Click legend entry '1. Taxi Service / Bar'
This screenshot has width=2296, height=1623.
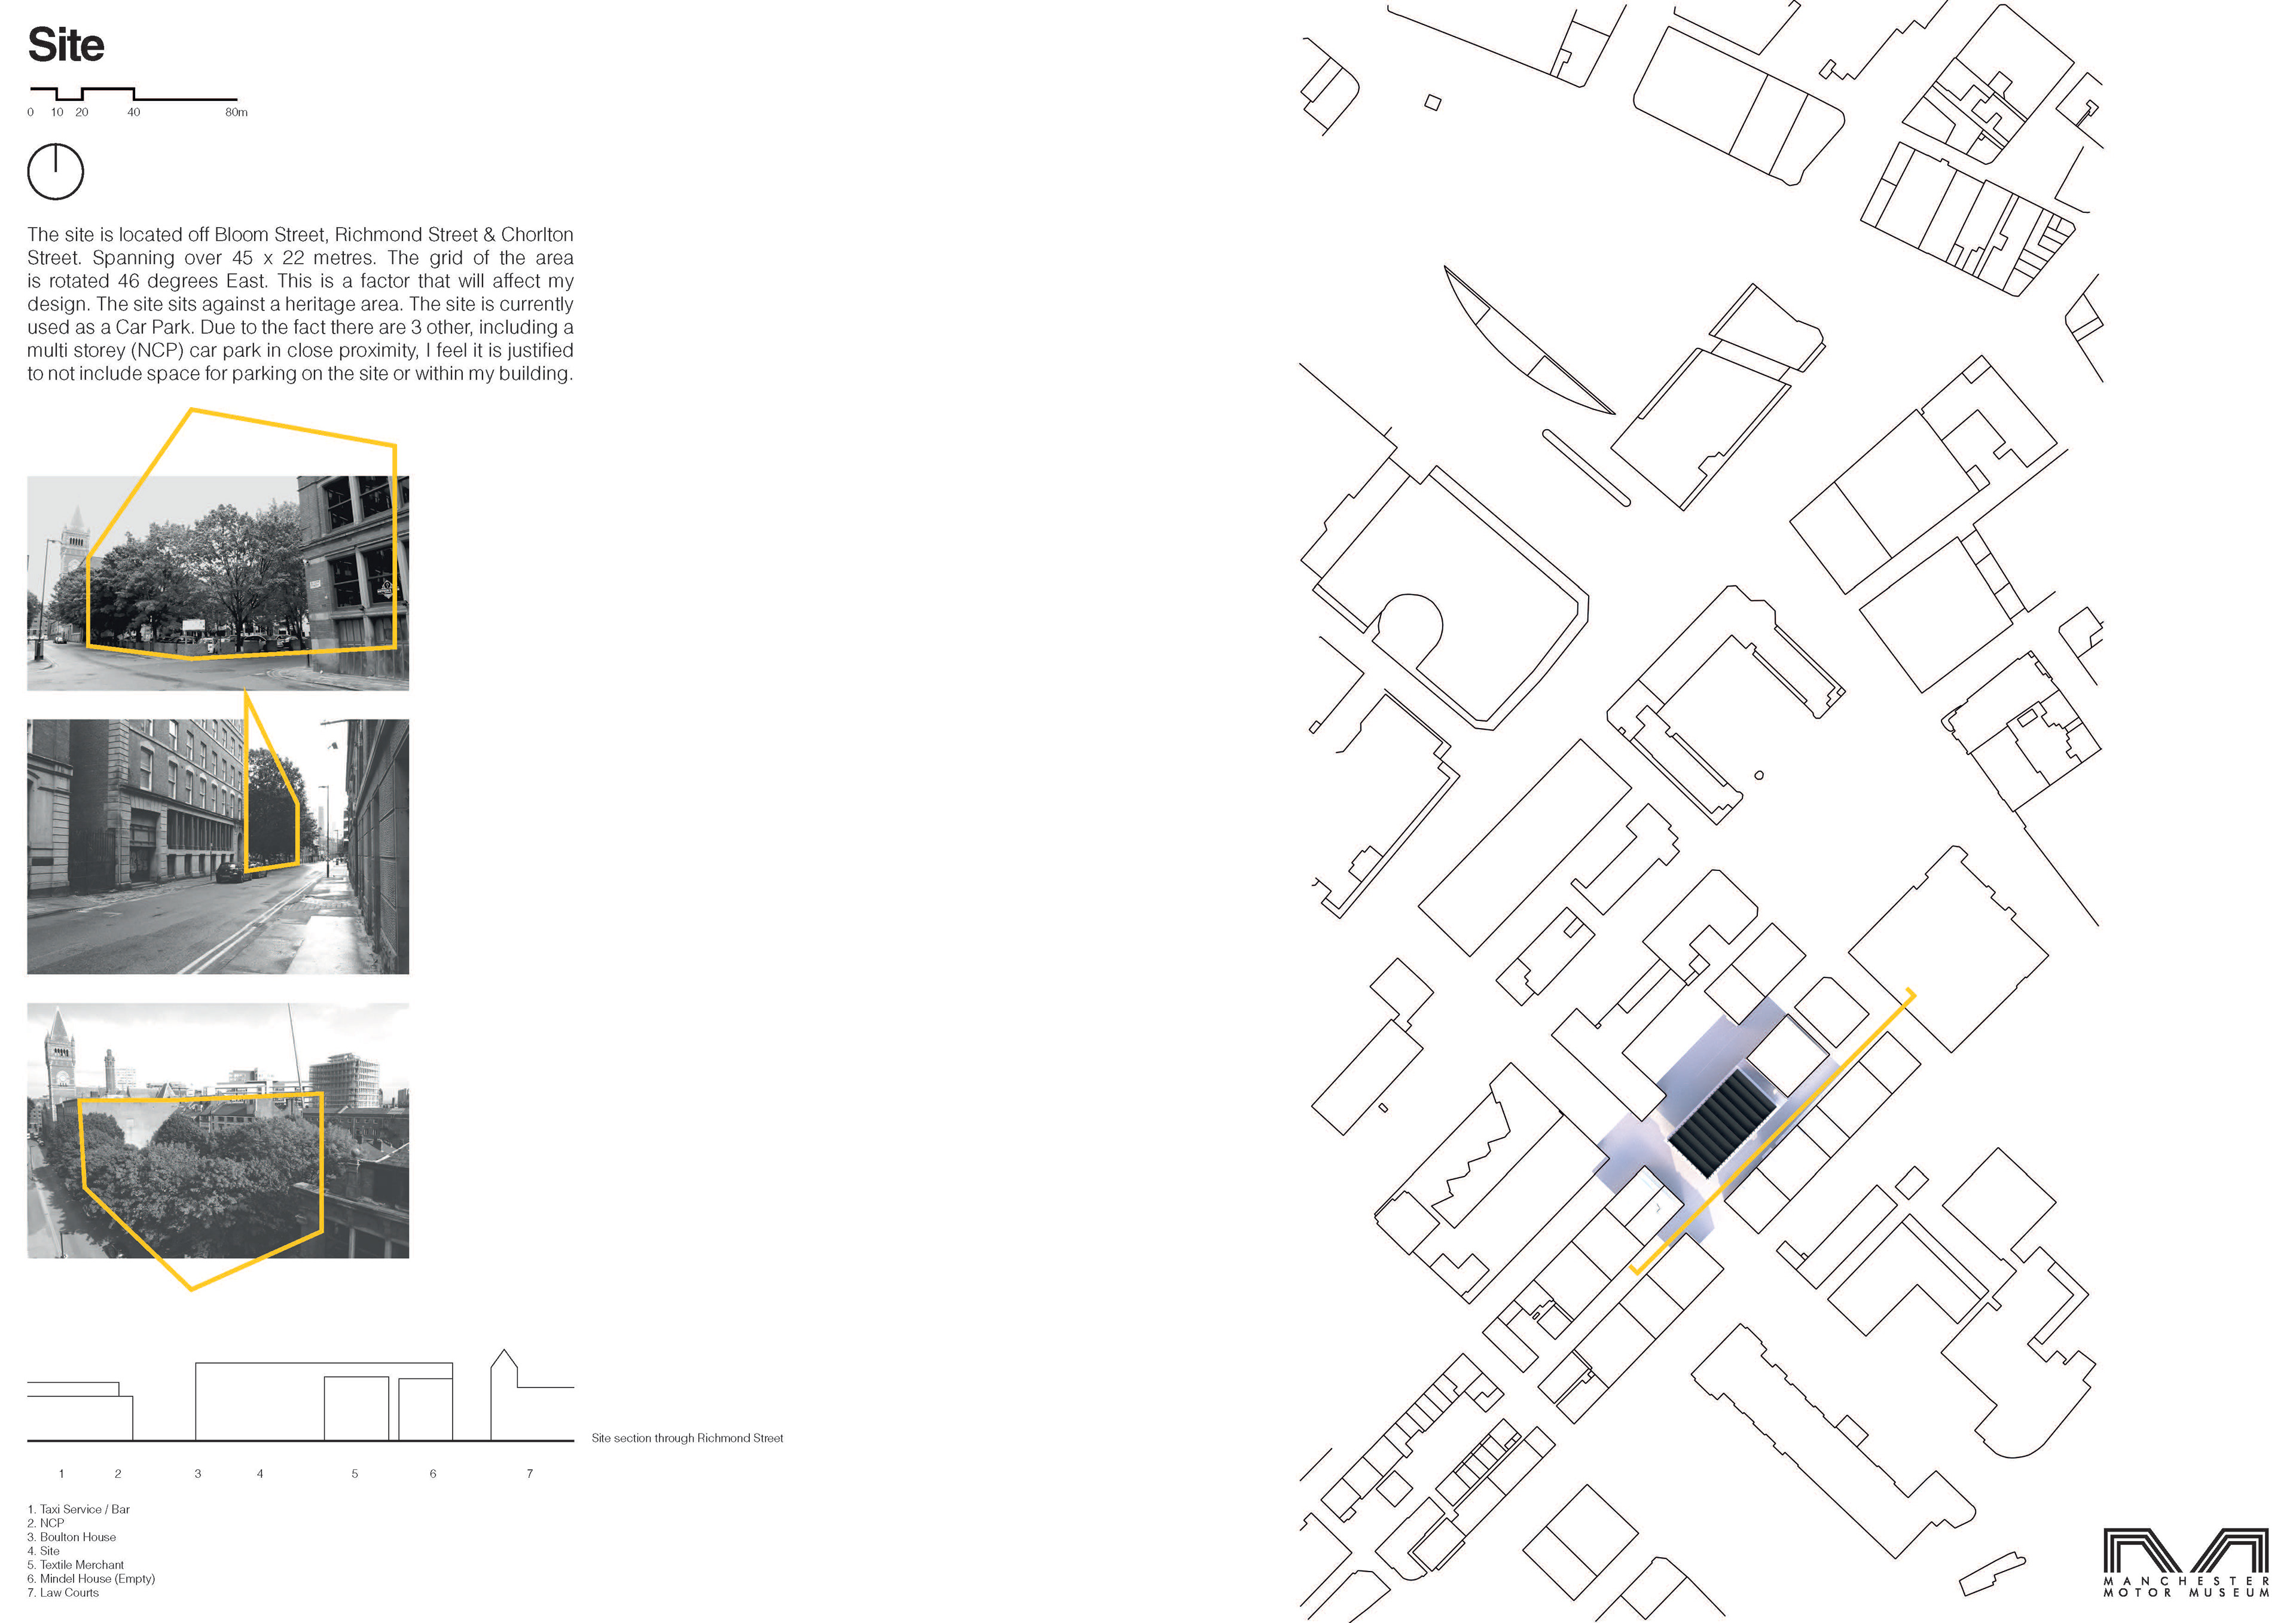pos(78,1509)
